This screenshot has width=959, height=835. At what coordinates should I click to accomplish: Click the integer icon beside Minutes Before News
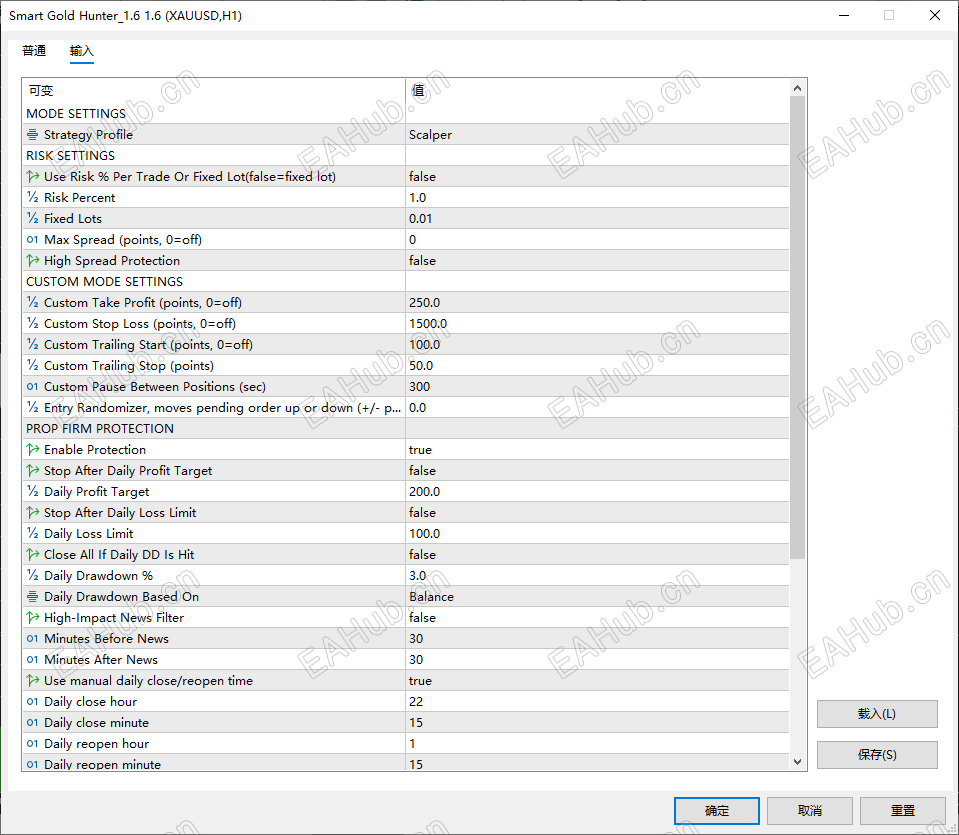click(32, 639)
